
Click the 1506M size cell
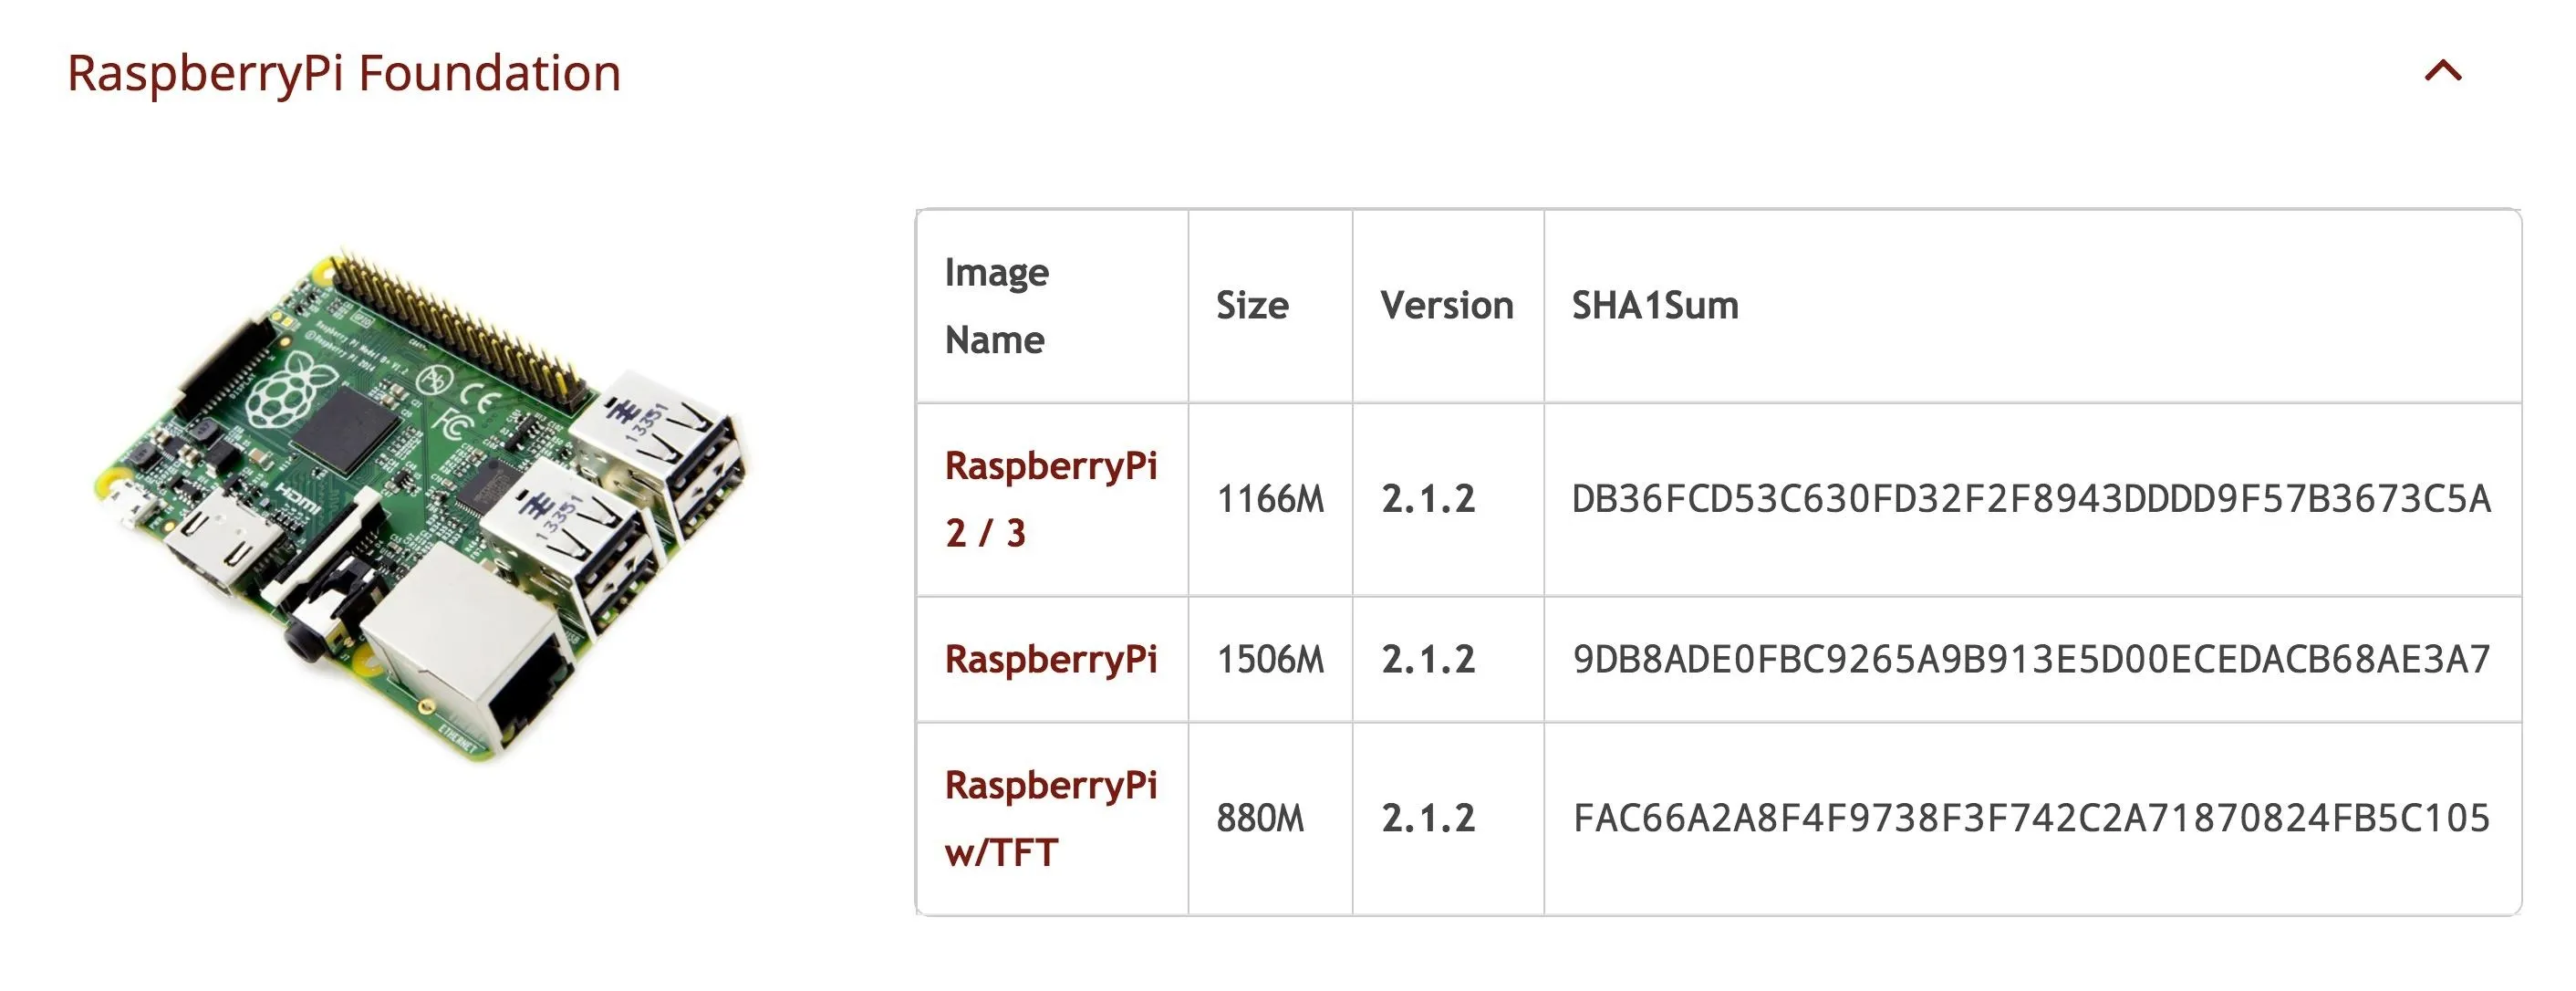click(x=1270, y=659)
